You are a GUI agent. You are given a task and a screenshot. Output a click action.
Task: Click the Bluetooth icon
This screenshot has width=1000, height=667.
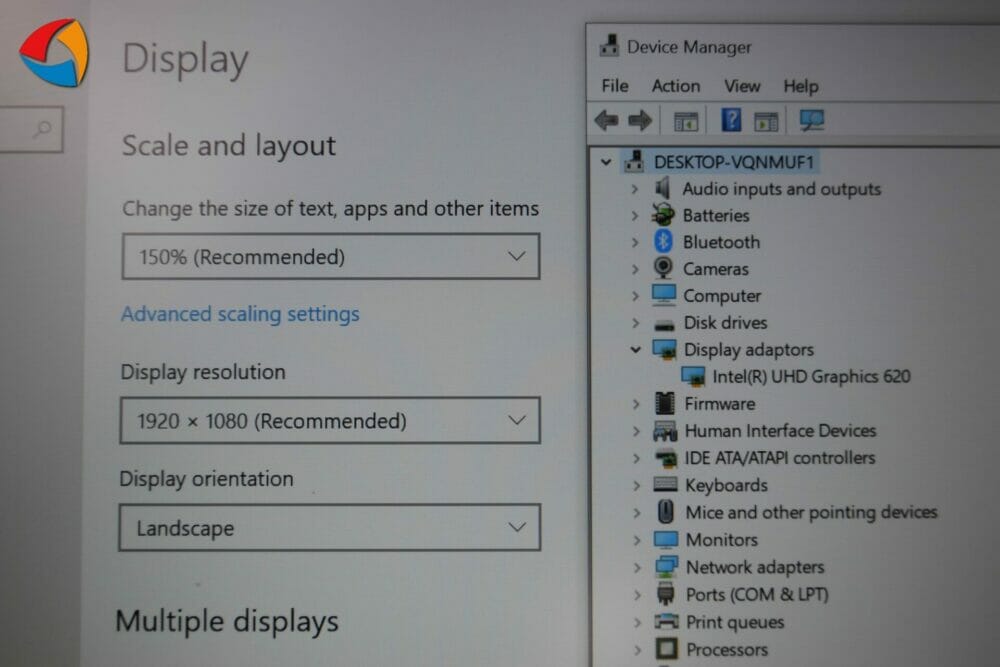(663, 242)
